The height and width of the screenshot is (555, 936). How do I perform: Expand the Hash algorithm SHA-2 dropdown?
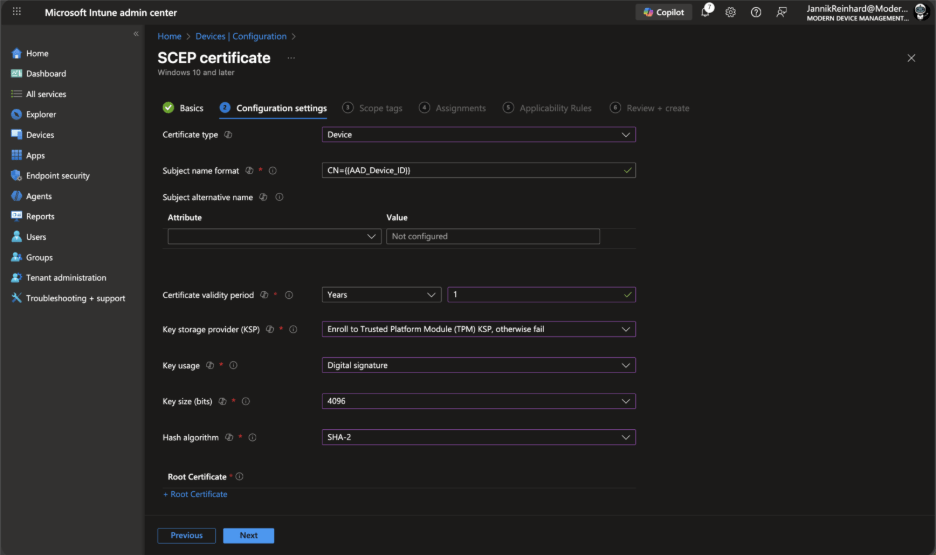[479, 437]
